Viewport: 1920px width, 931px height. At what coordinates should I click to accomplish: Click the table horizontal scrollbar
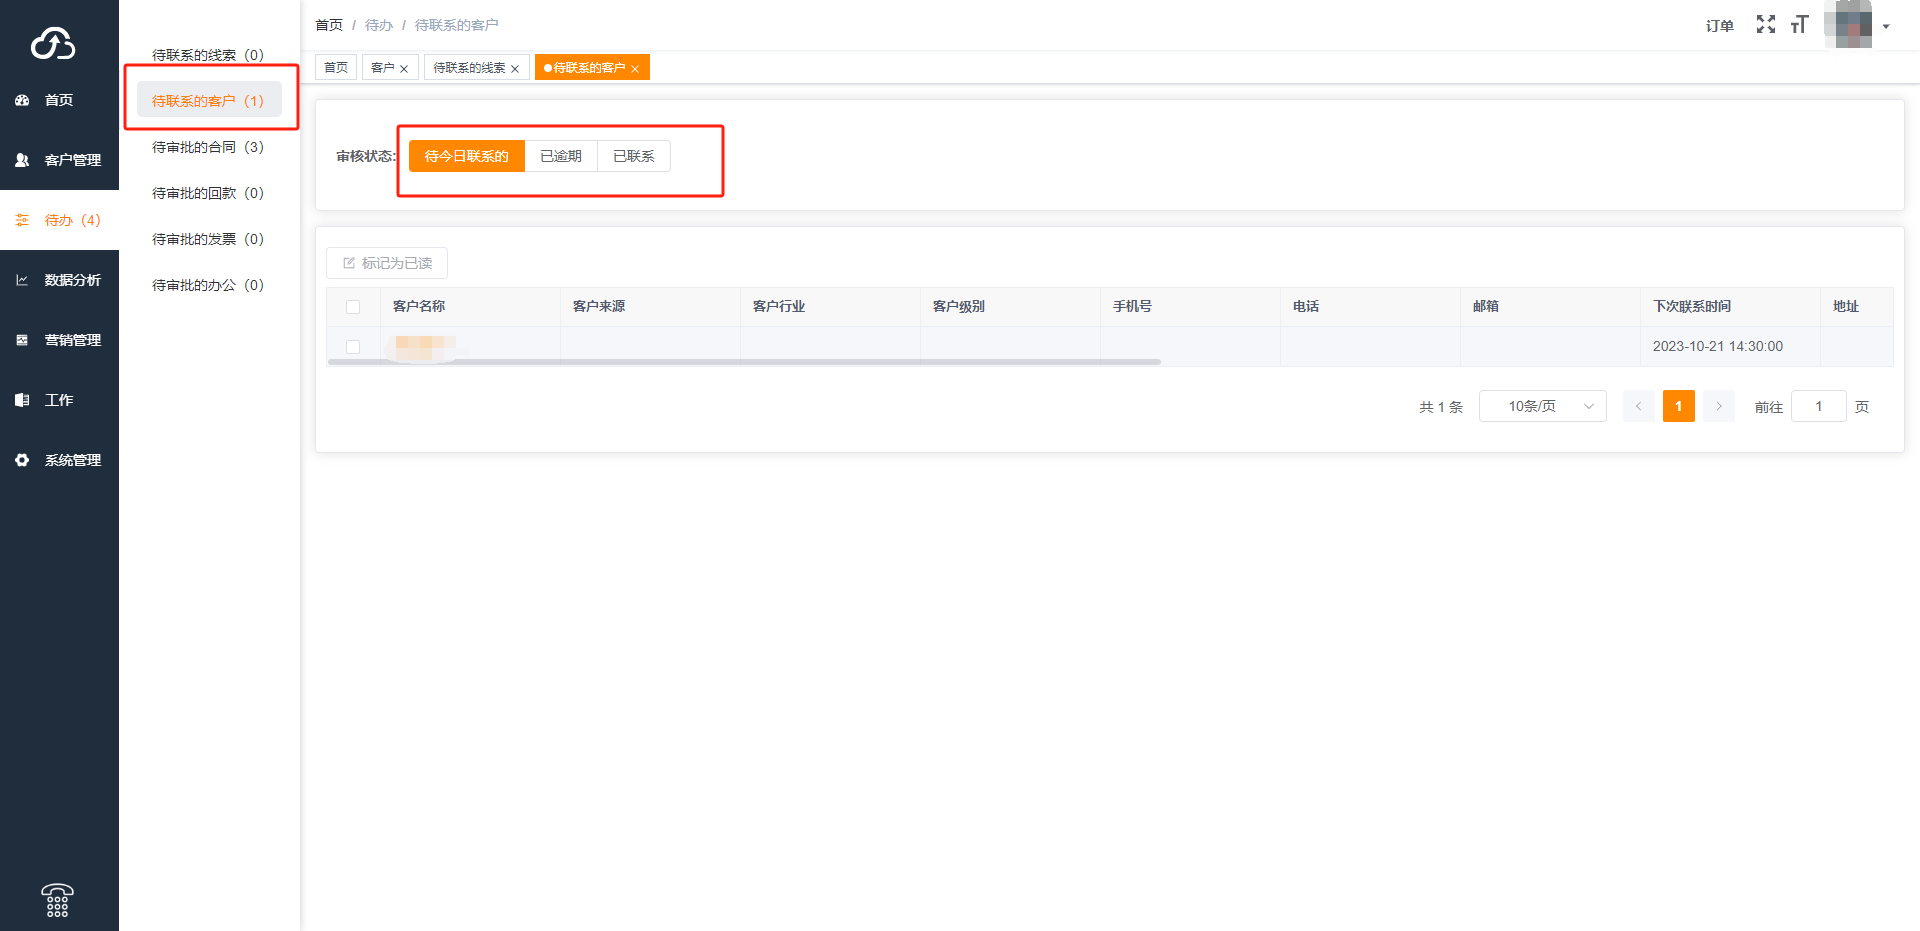744,362
